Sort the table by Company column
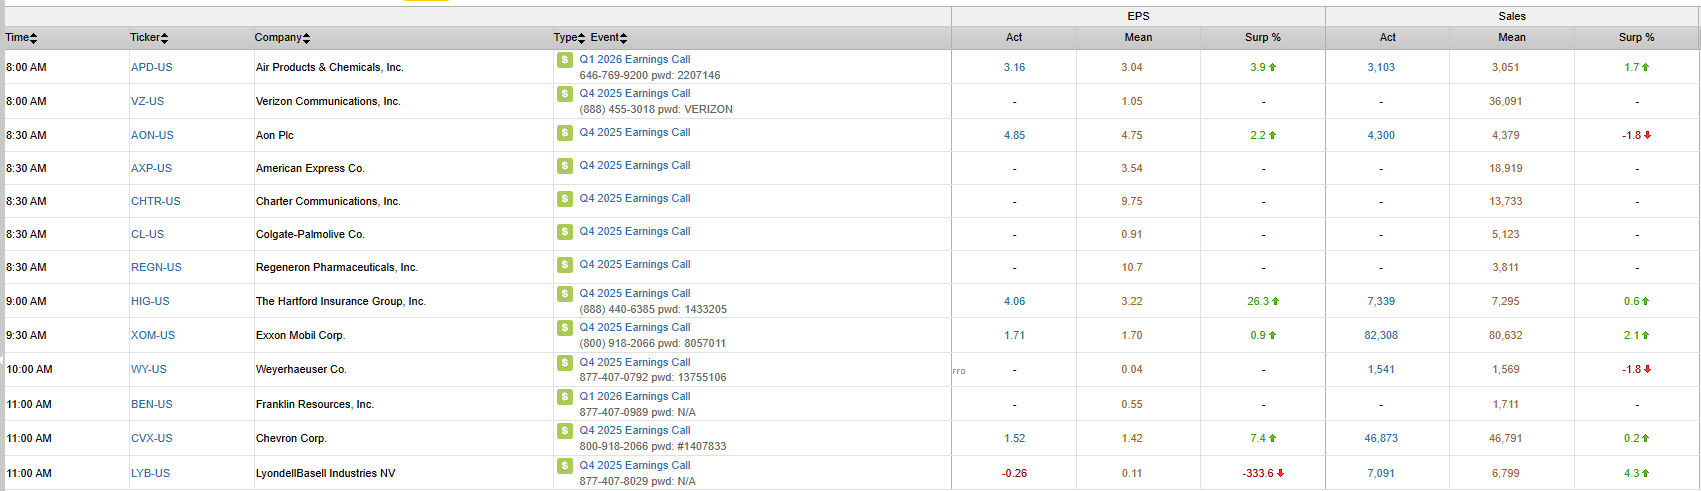 point(282,38)
